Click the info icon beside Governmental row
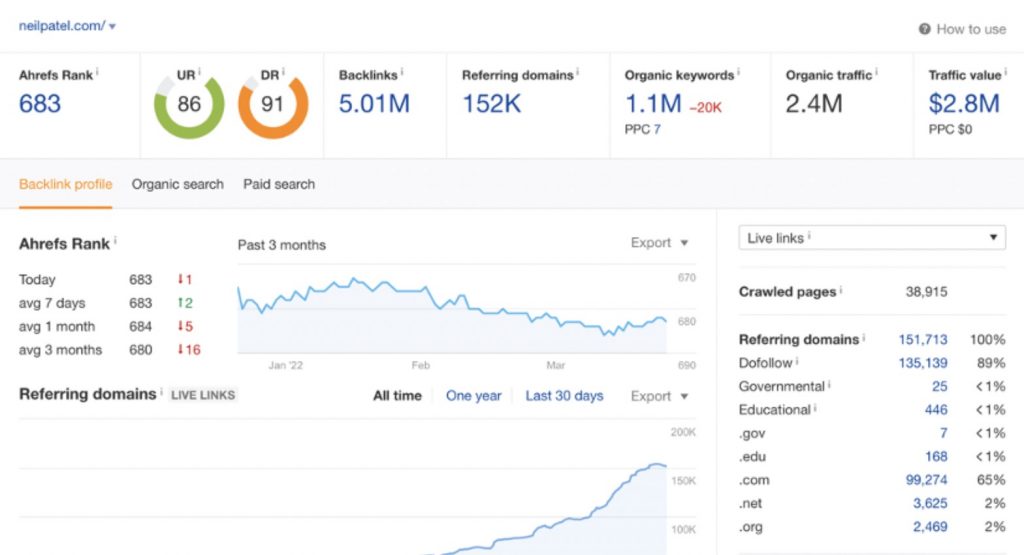The height and width of the screenshot is (555, 1024). [x=829, y=383]
